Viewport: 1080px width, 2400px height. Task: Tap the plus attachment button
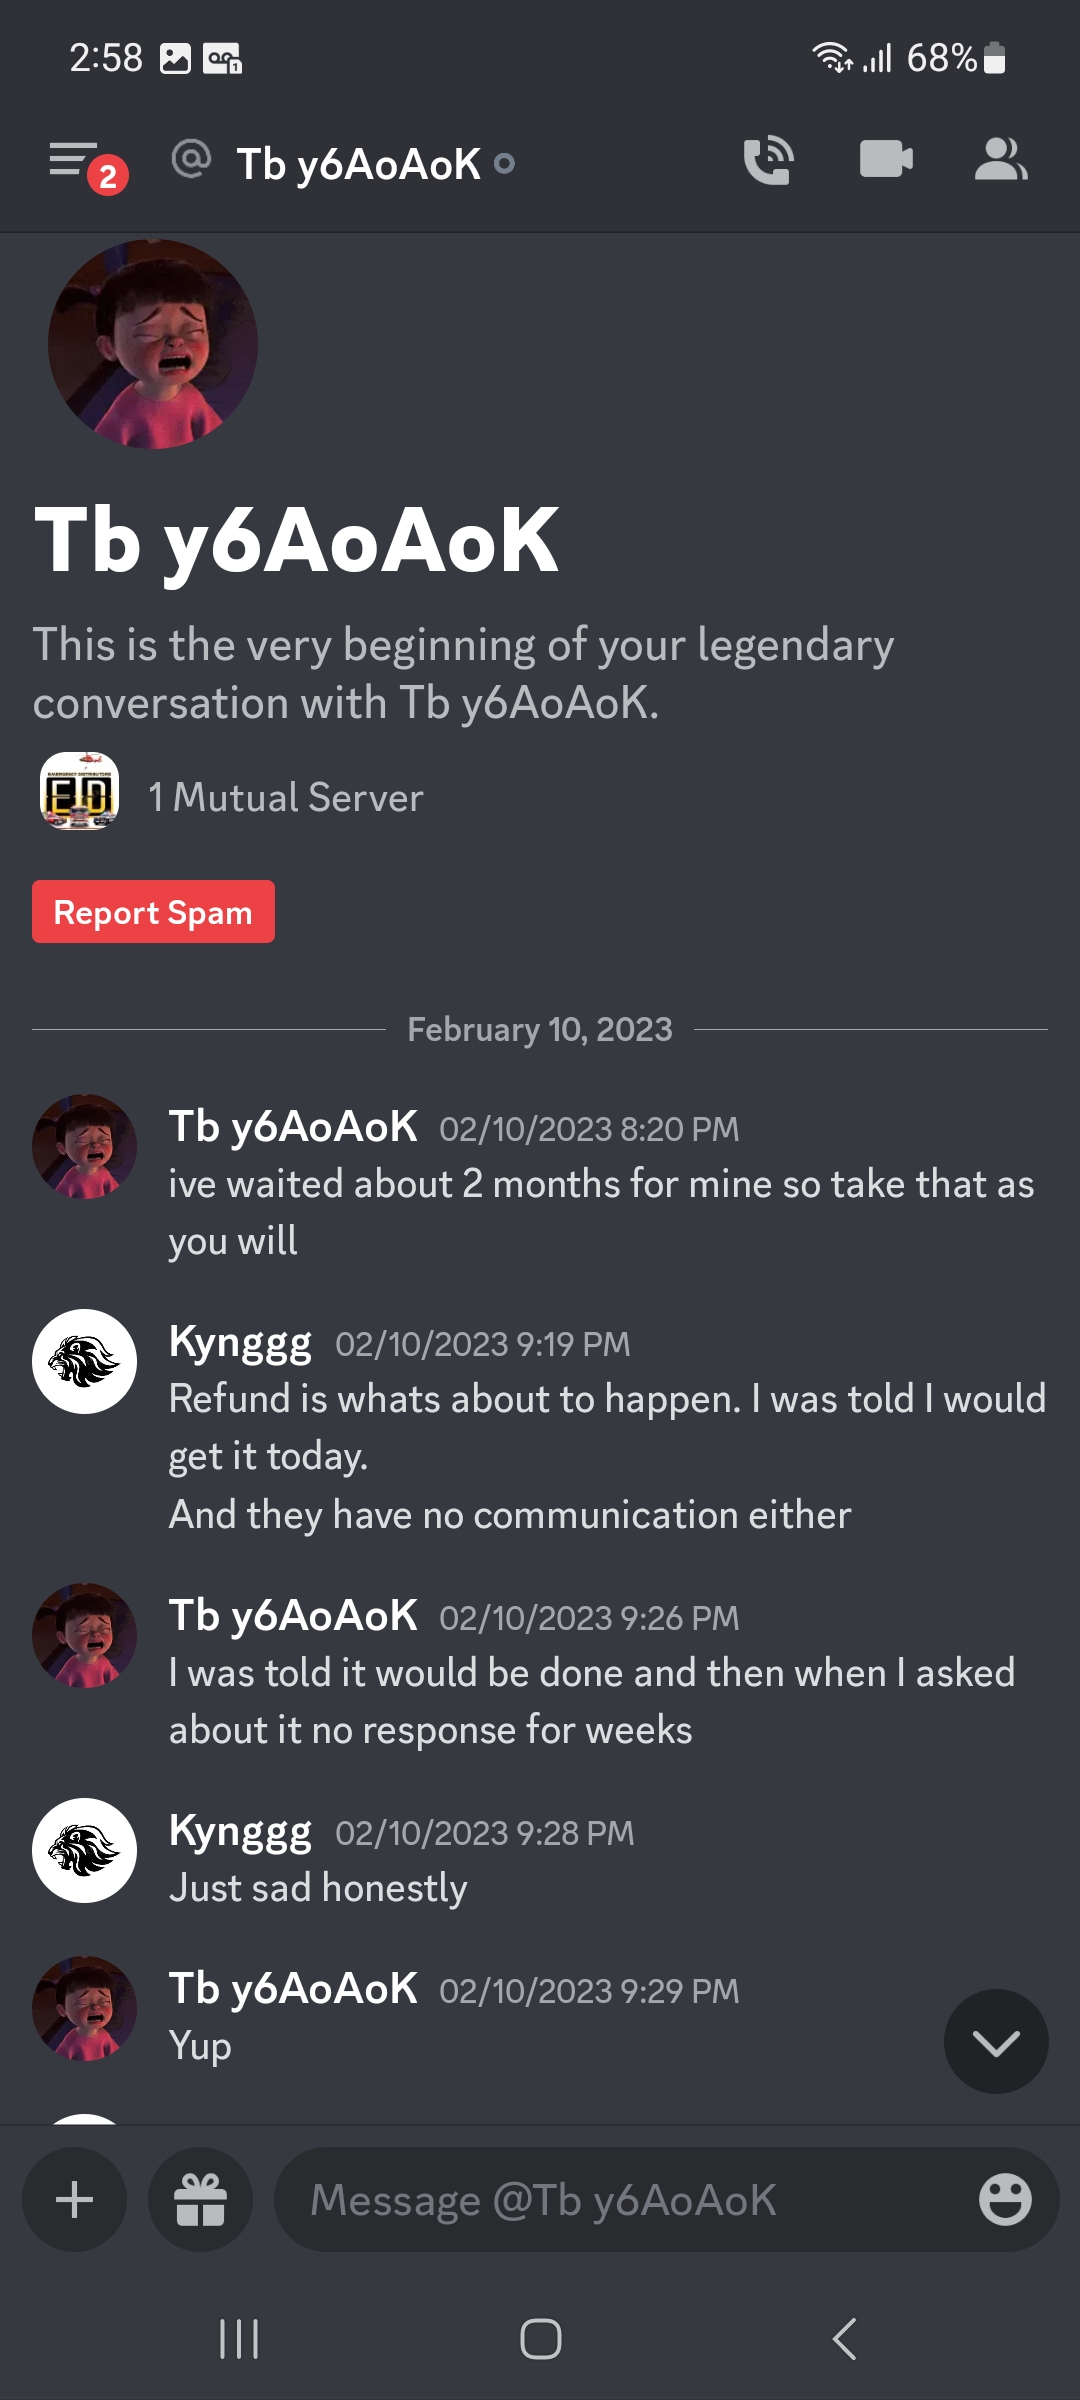coord(75,2200)
